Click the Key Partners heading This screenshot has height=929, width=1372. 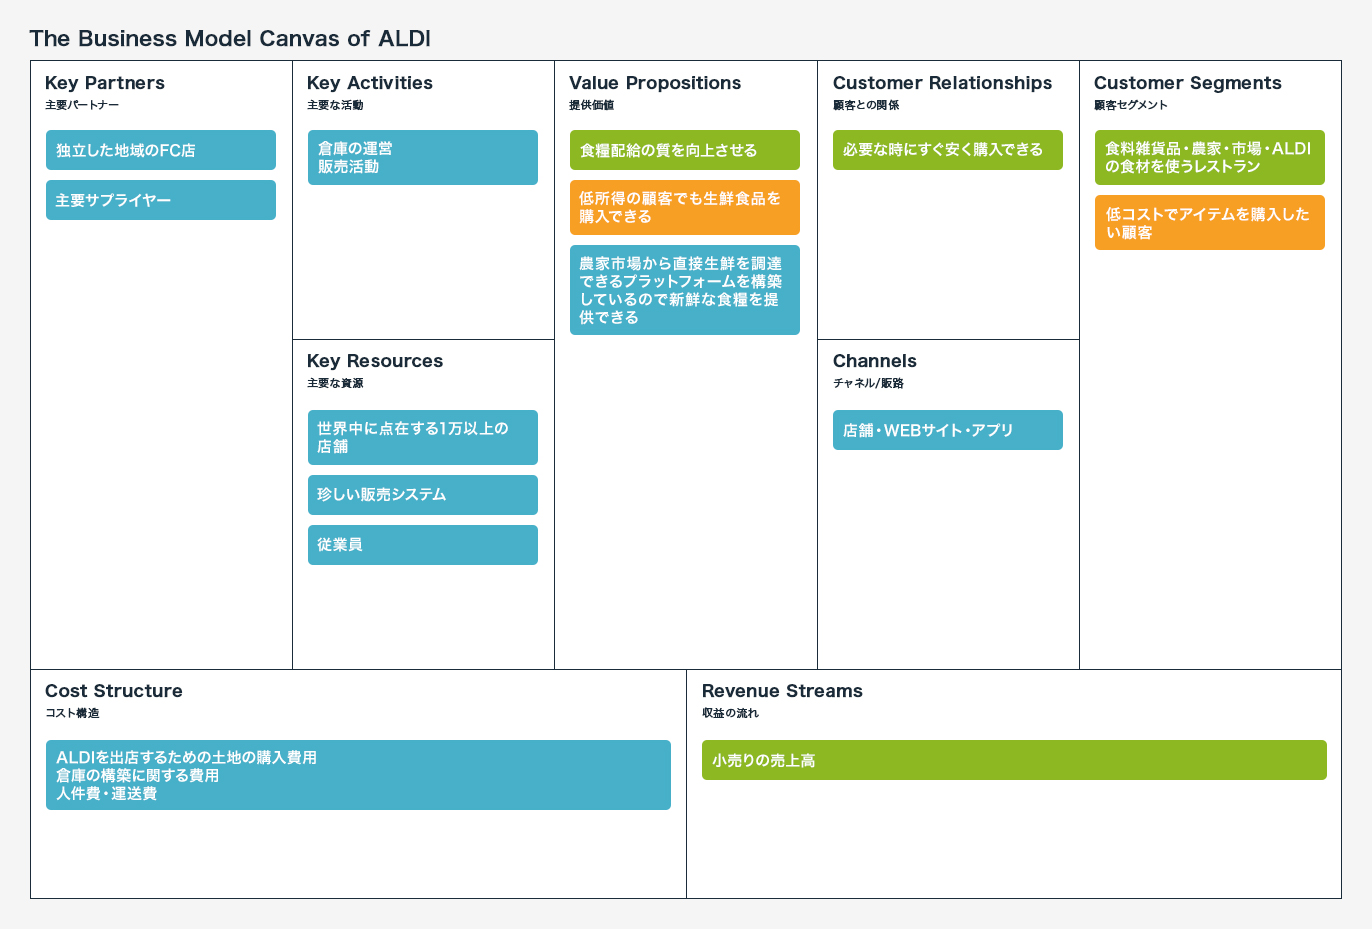click(105, 83)
